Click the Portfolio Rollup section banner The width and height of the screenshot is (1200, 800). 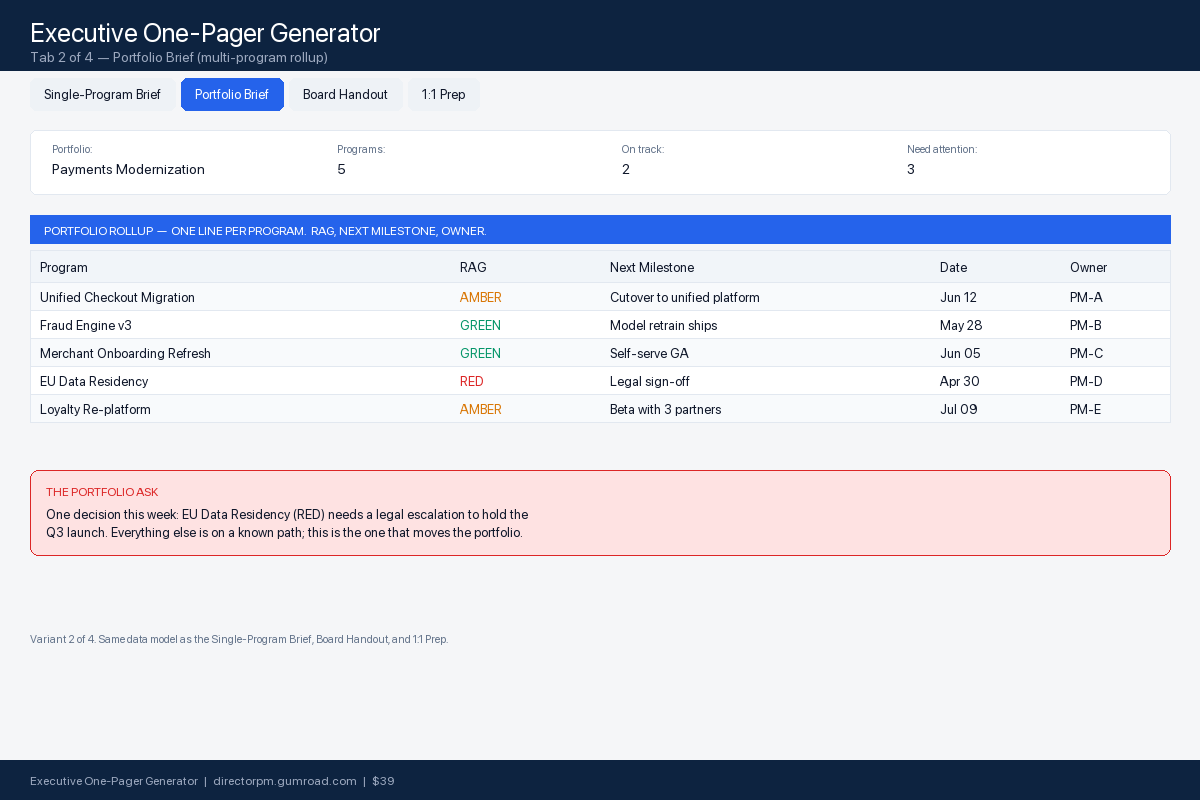600,230
